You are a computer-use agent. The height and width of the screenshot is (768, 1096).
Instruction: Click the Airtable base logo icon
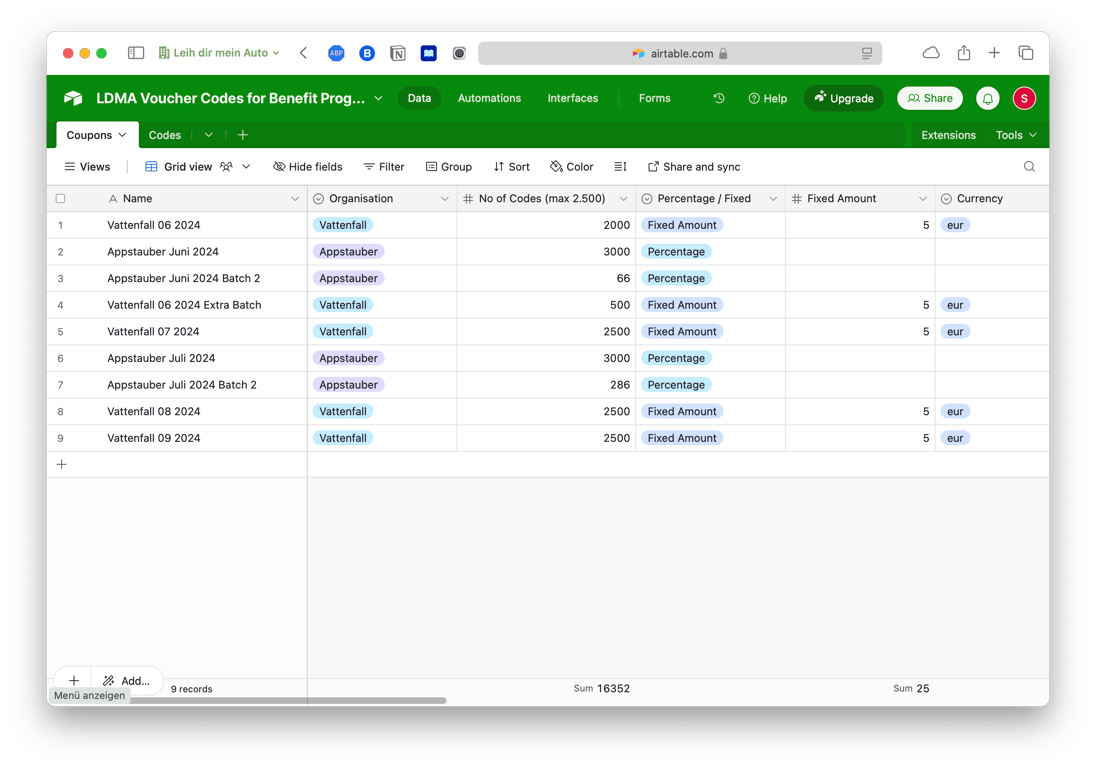73,99
